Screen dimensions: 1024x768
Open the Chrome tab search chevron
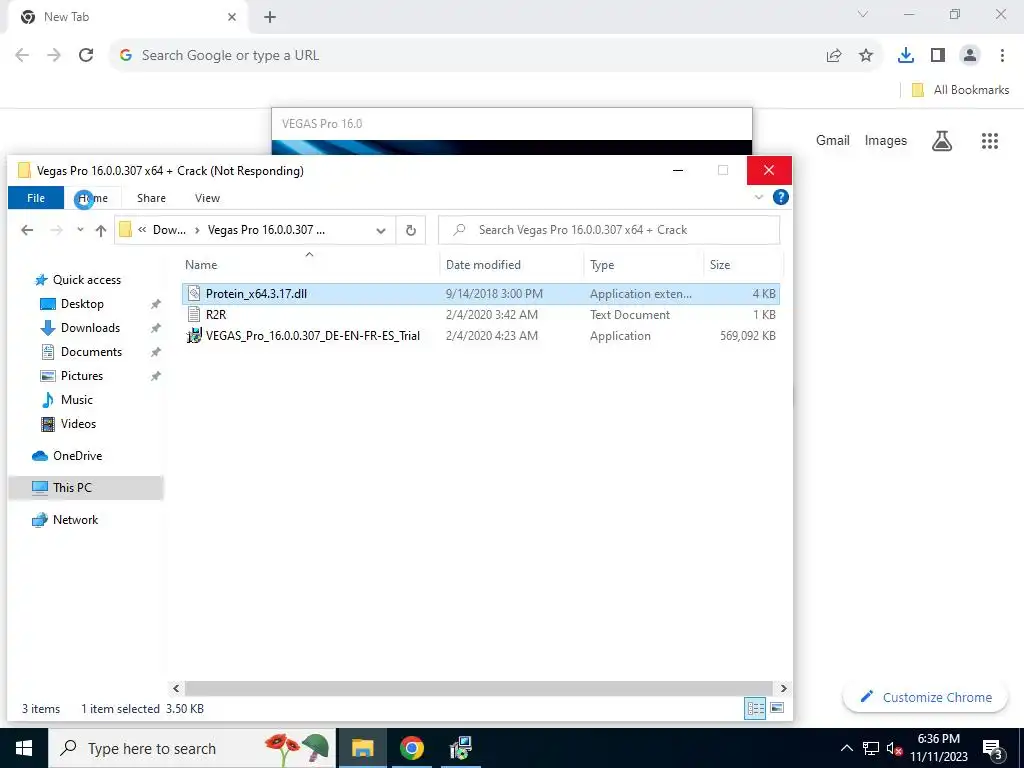click(863, 14)
